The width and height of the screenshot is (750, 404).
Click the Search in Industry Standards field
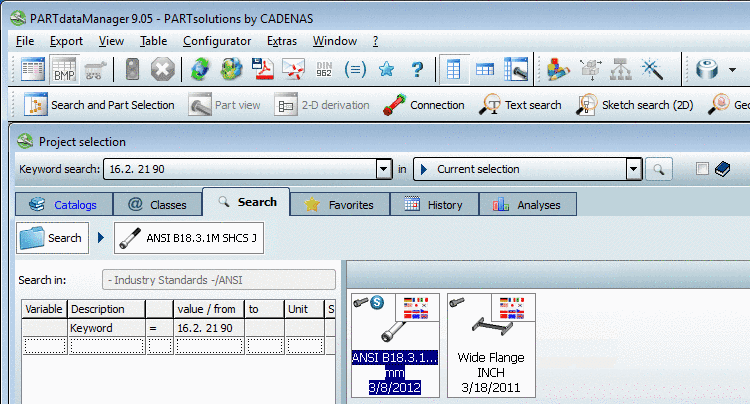[219, 280]
